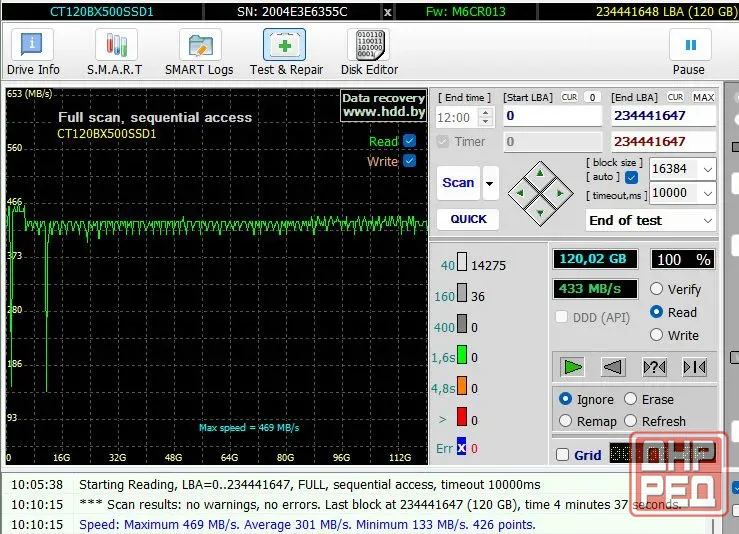Open the S.M.A.R.T test tubes icon

(116, 44)
